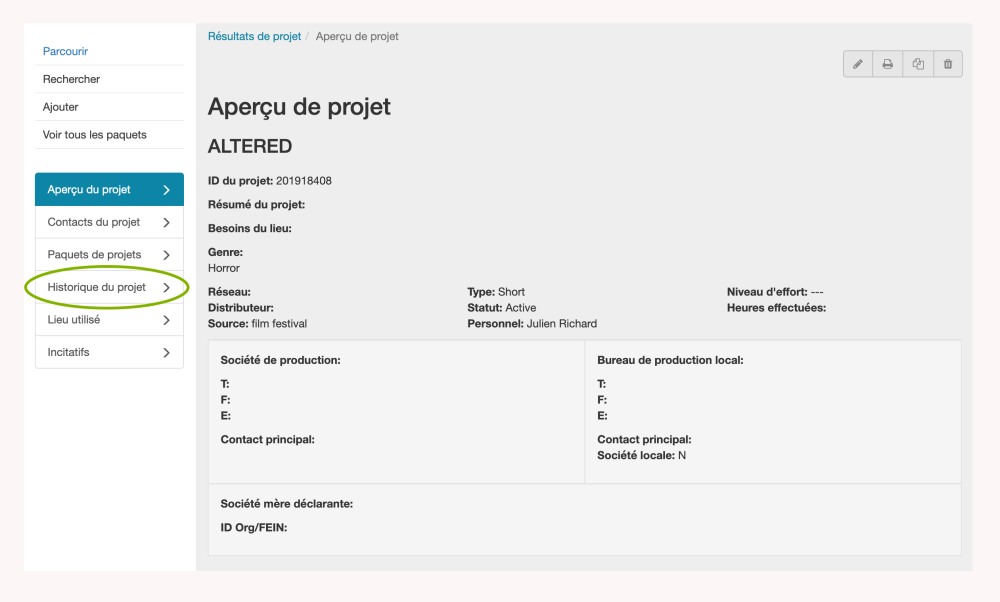
Task: Go to Paquets de projets
Action: [x=95, y=255]
